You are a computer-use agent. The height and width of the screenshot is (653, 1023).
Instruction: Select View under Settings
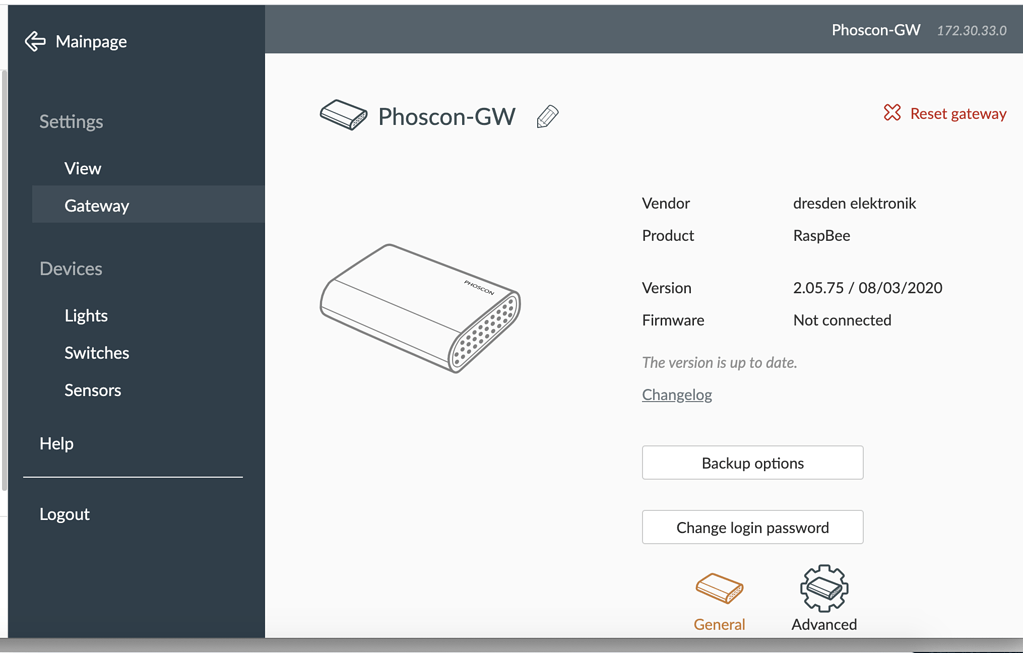pyautogui.click(x=82, y=168)
